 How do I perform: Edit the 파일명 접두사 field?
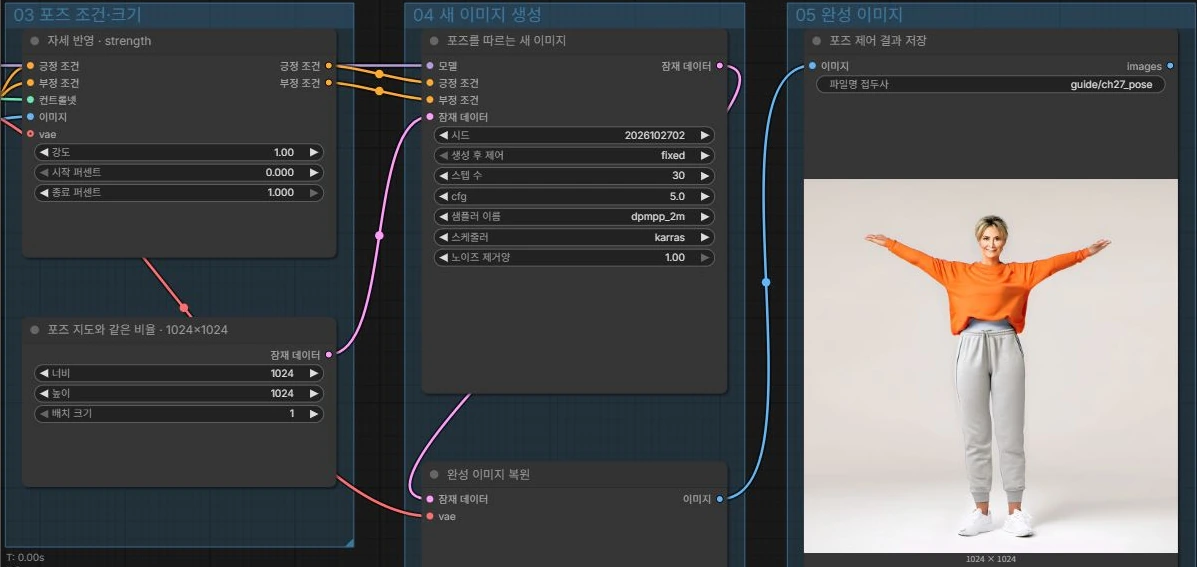click(x=991, y=85)
